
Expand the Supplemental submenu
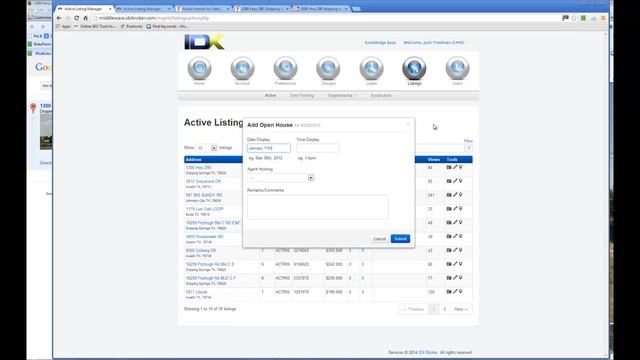click(342, 96)
